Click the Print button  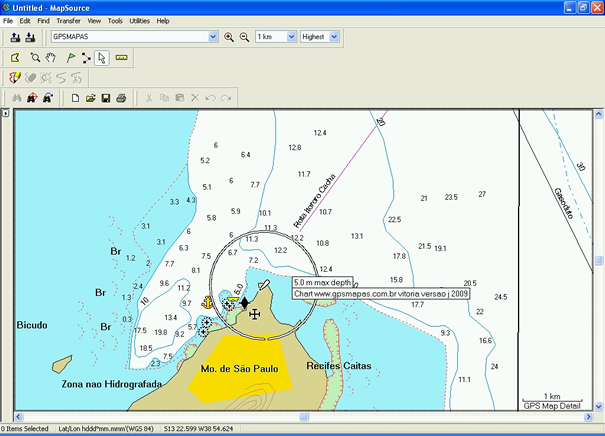coord(121,98)
